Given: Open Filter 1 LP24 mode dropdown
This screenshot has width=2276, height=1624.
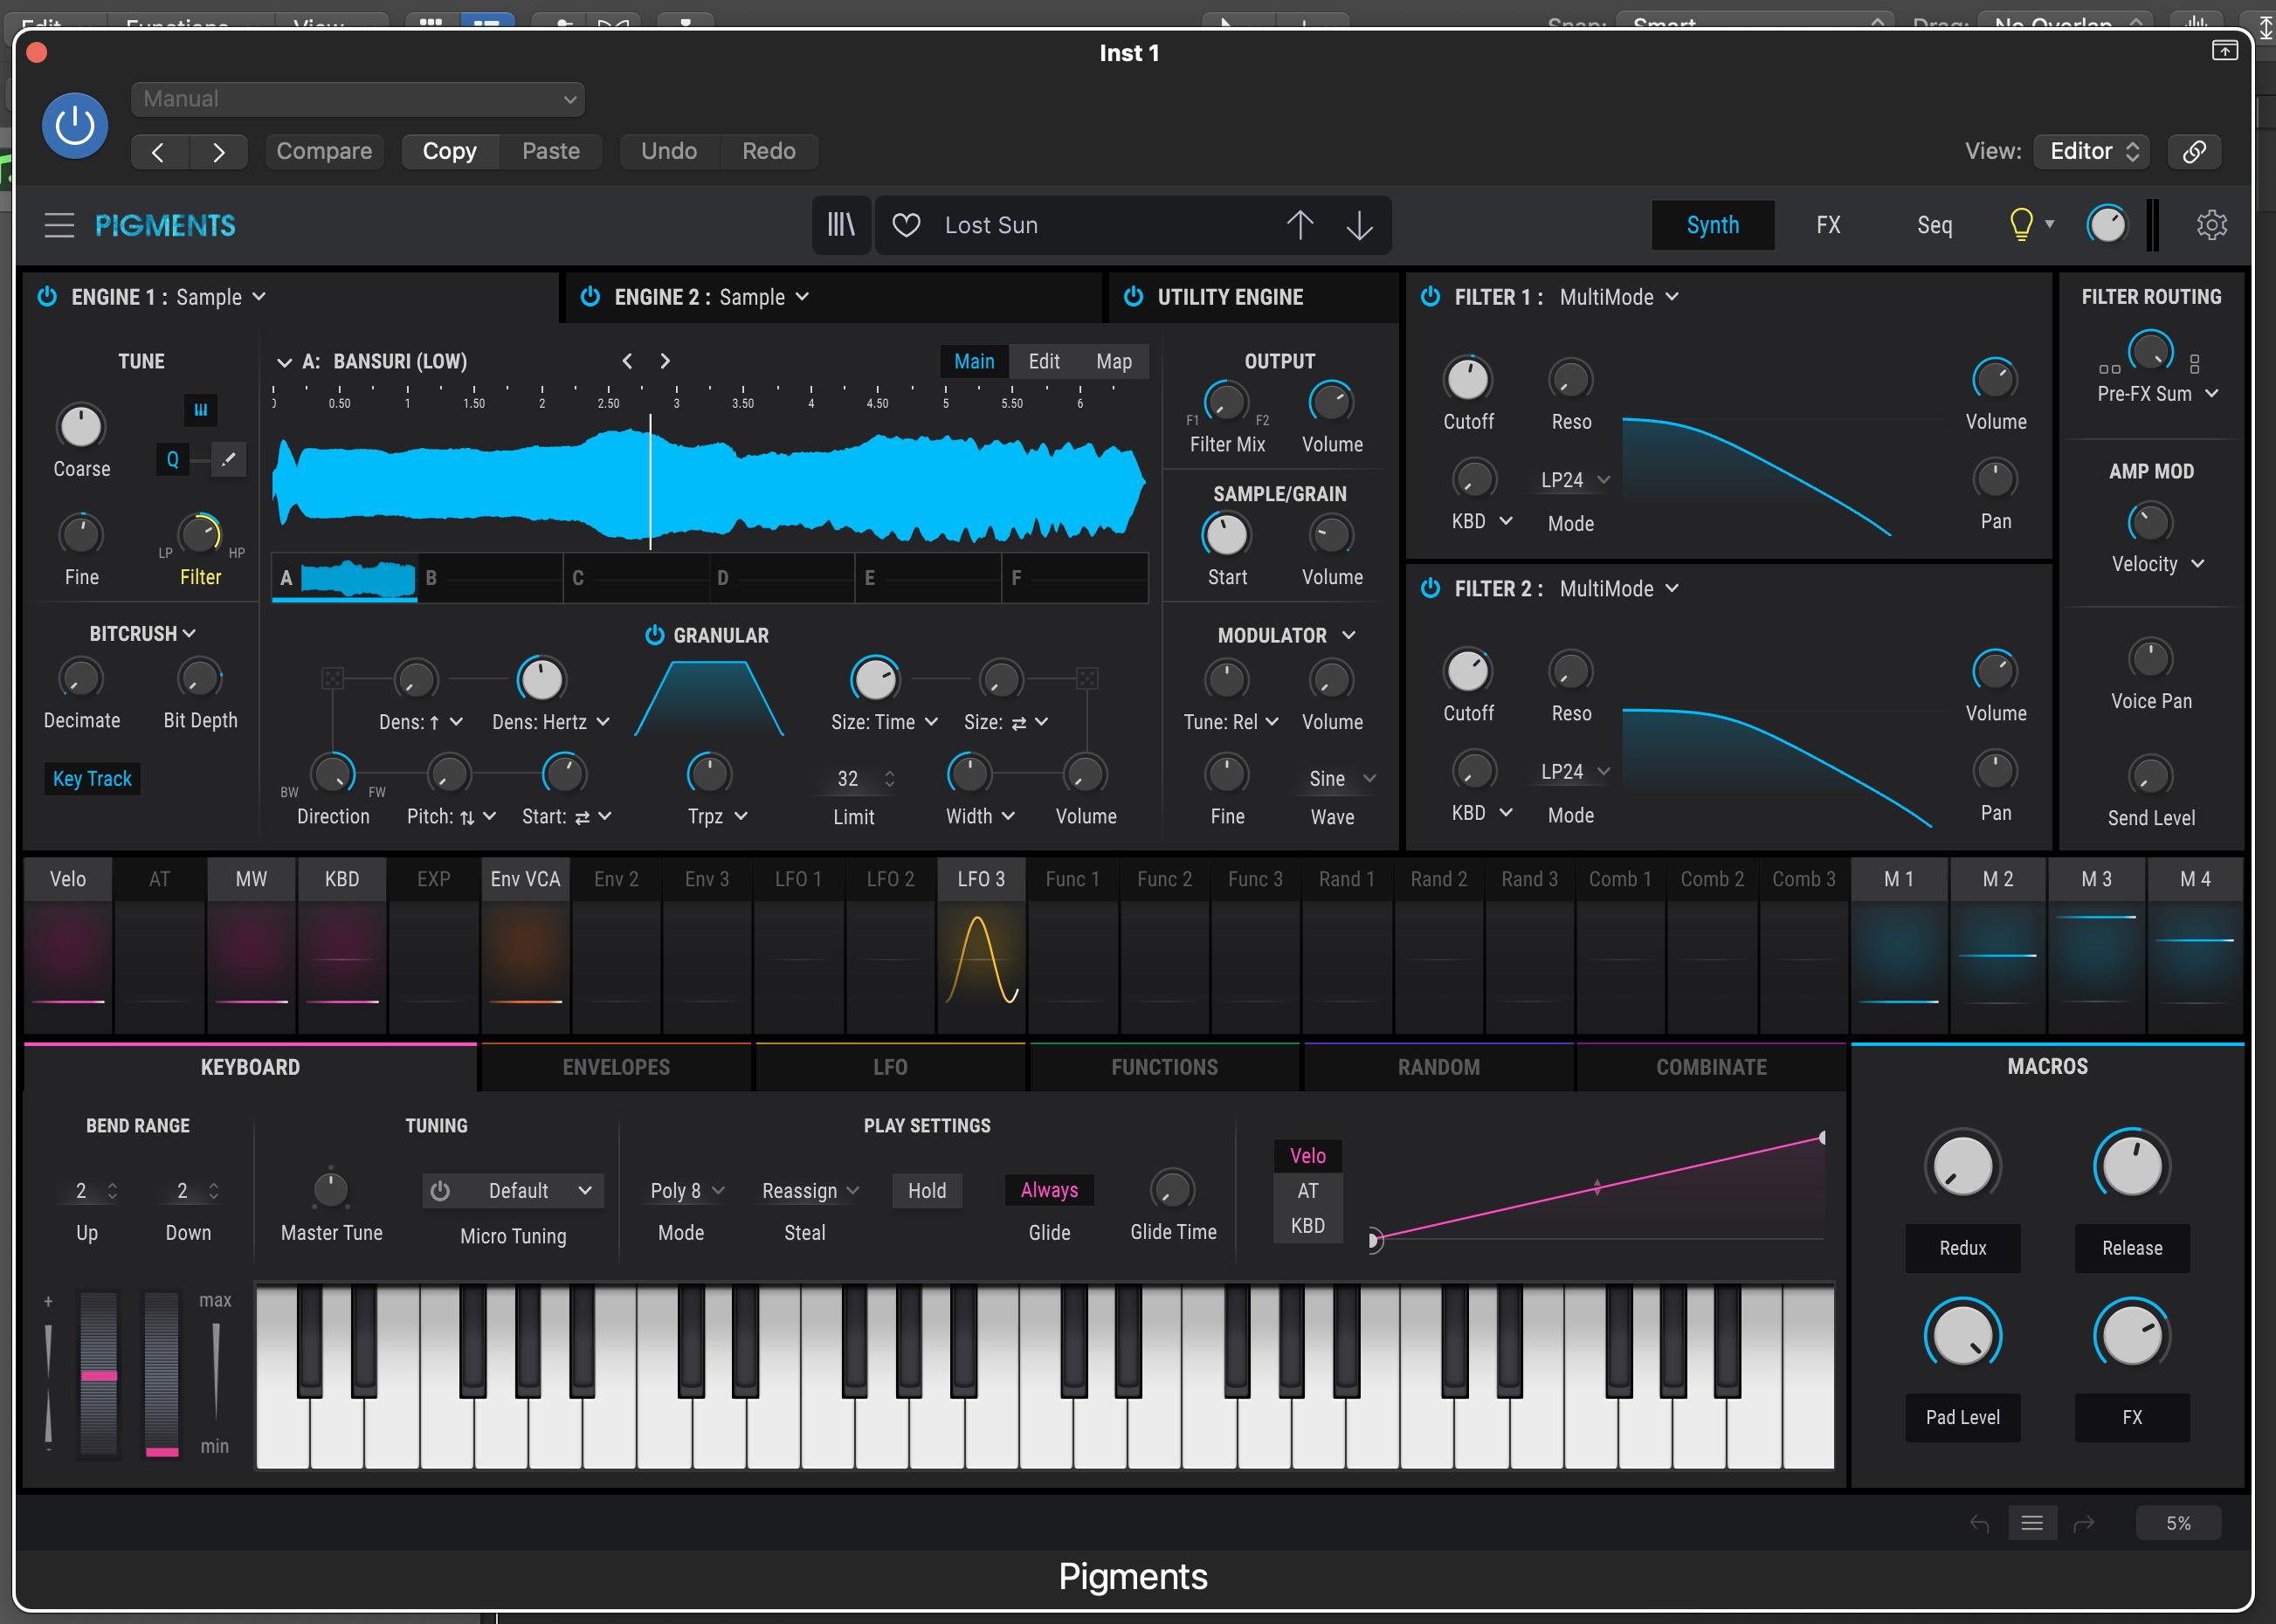Looking at the screenshot, I should (x=1574, y=480).
